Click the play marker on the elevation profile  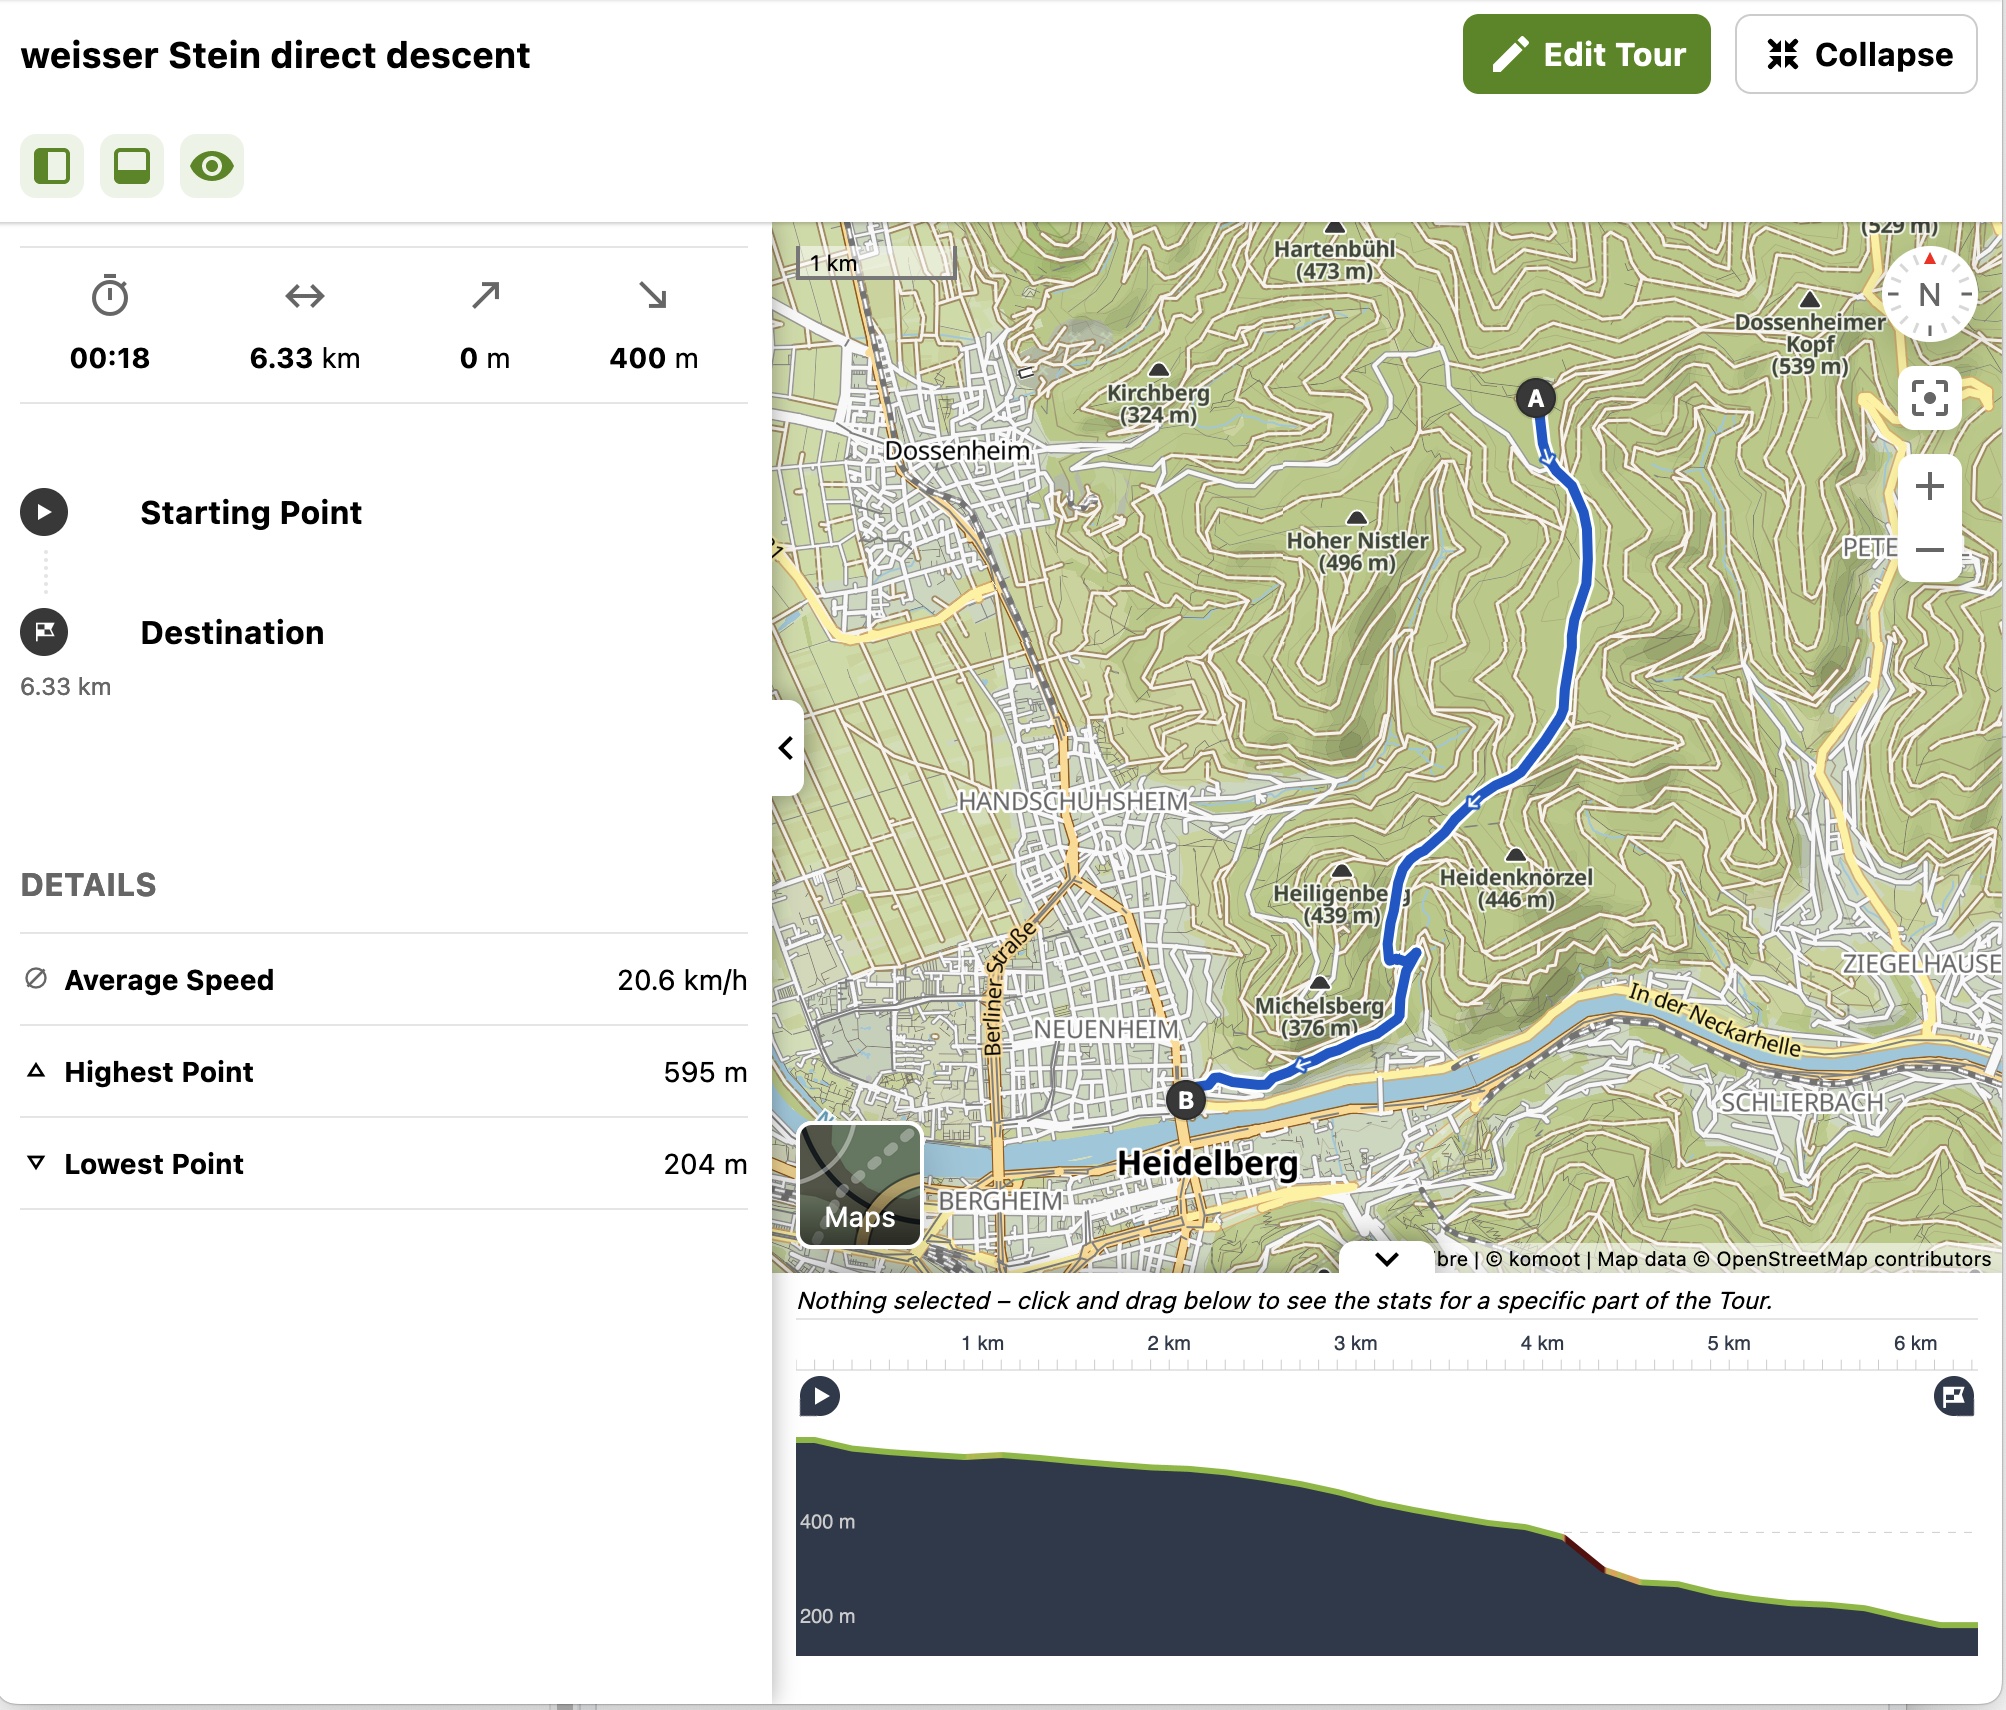coord(820,1396)
